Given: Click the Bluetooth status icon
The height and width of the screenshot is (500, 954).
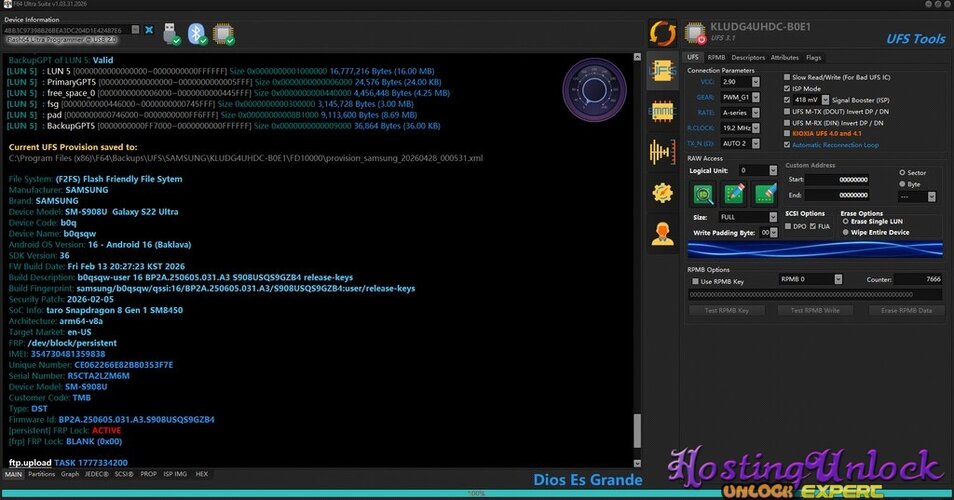Looking at the screenshot, I should point(197,33).
